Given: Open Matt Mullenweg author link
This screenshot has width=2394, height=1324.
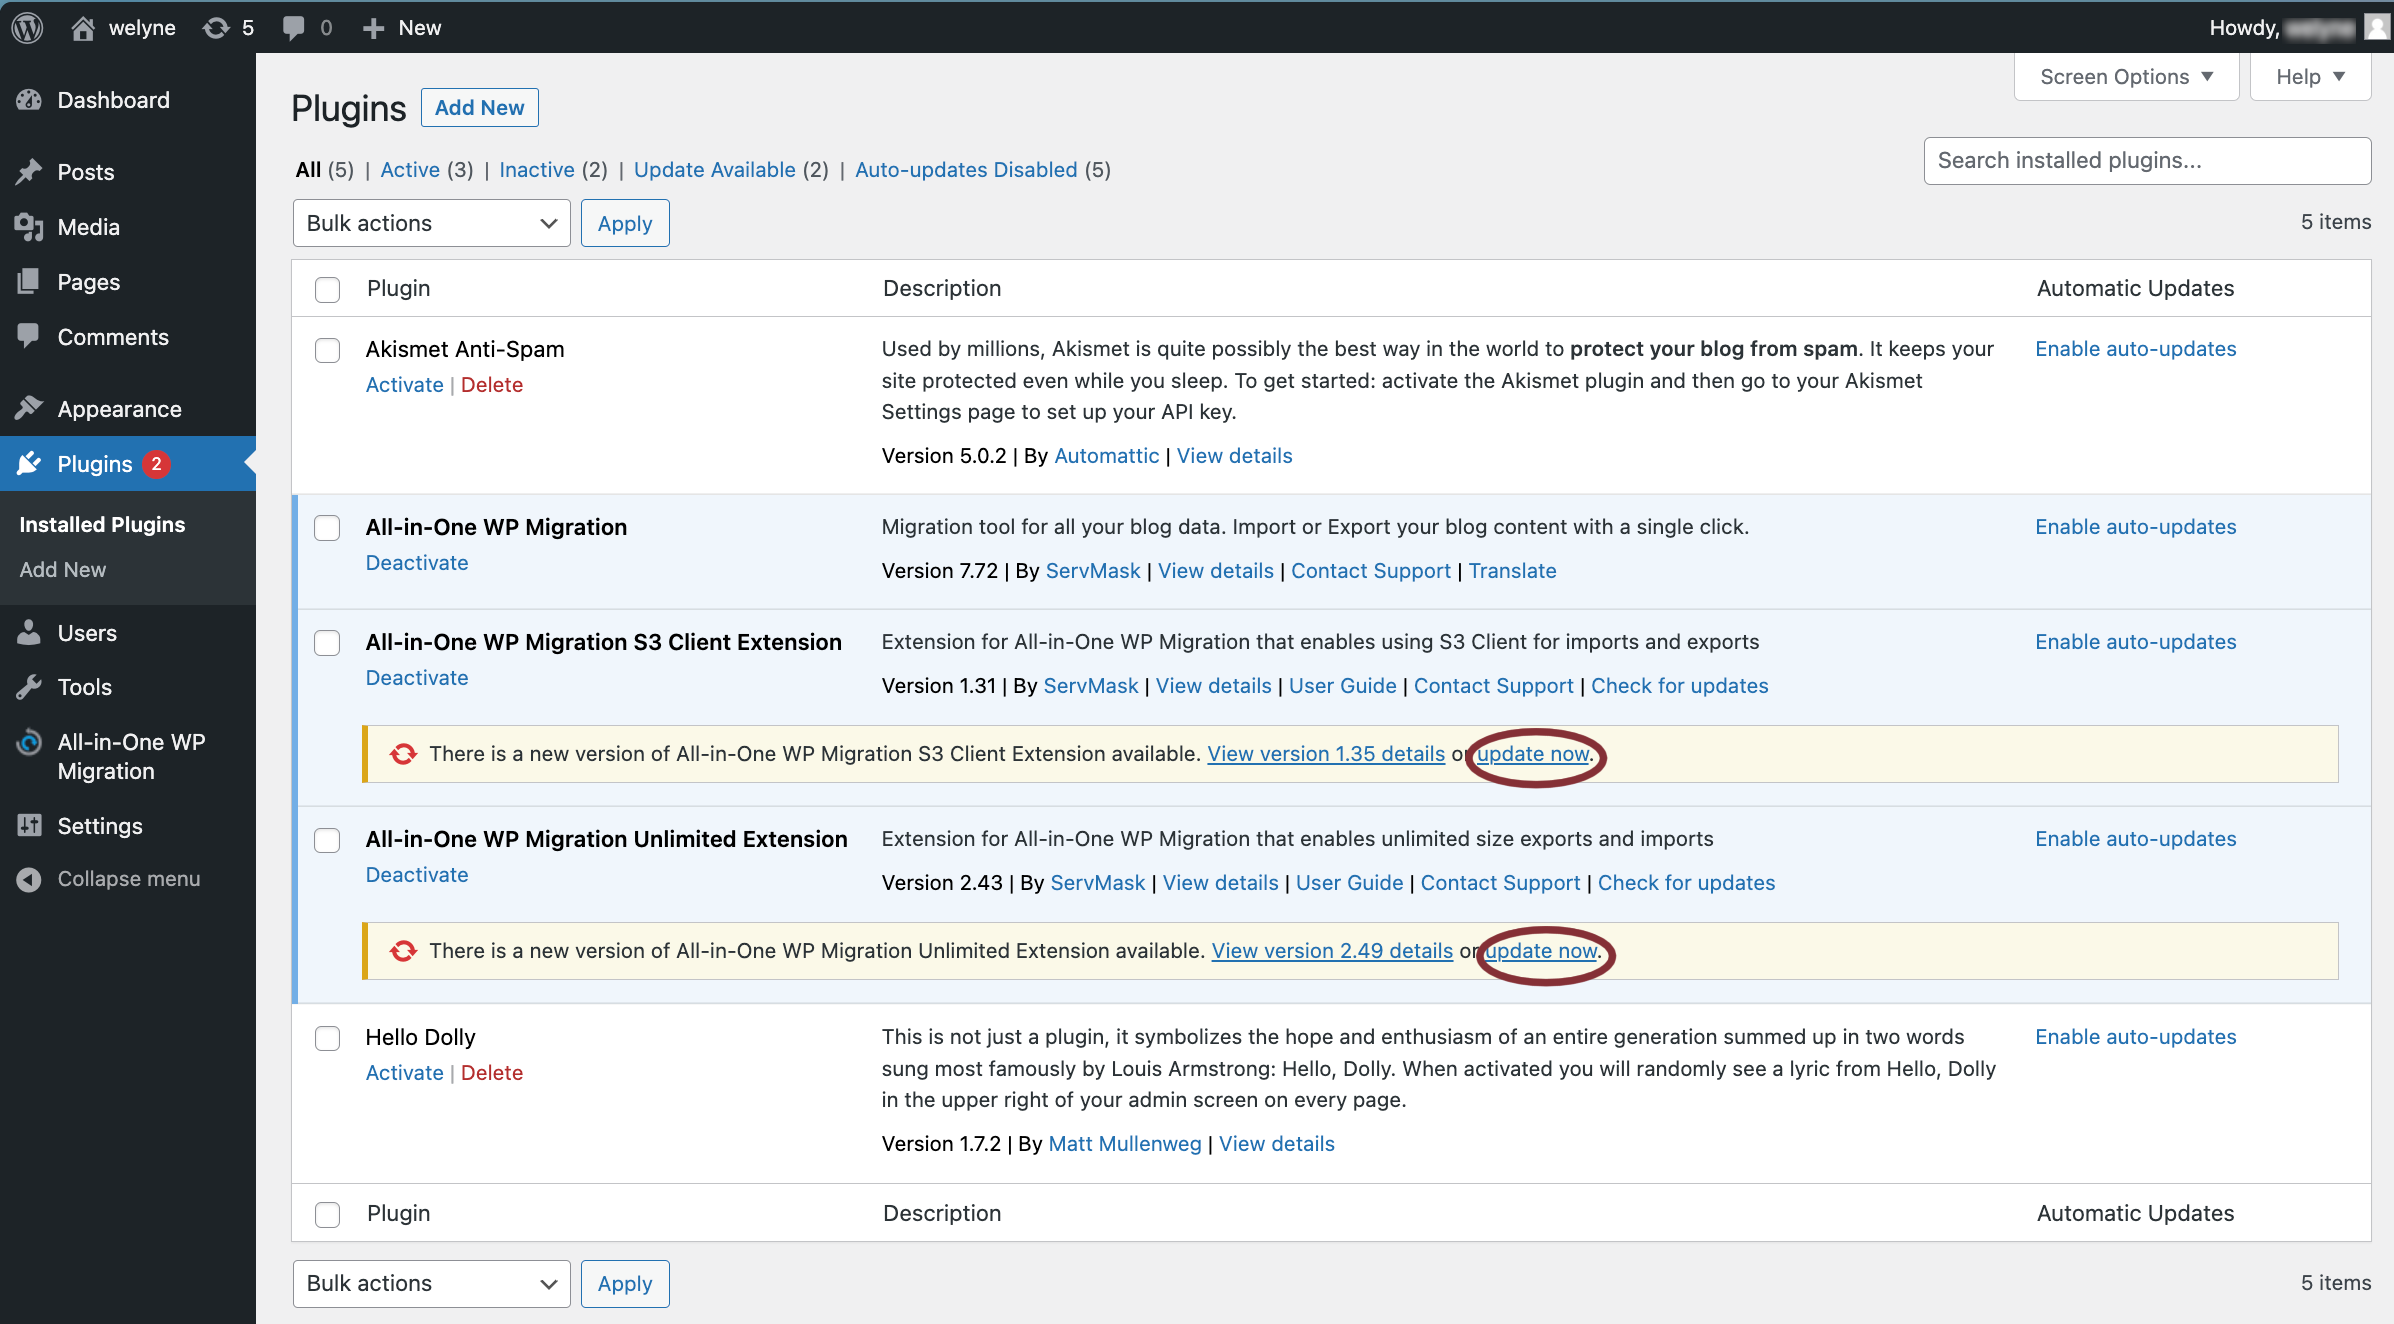Looking at the screenshot, I should click(x=1125, y=1144).
